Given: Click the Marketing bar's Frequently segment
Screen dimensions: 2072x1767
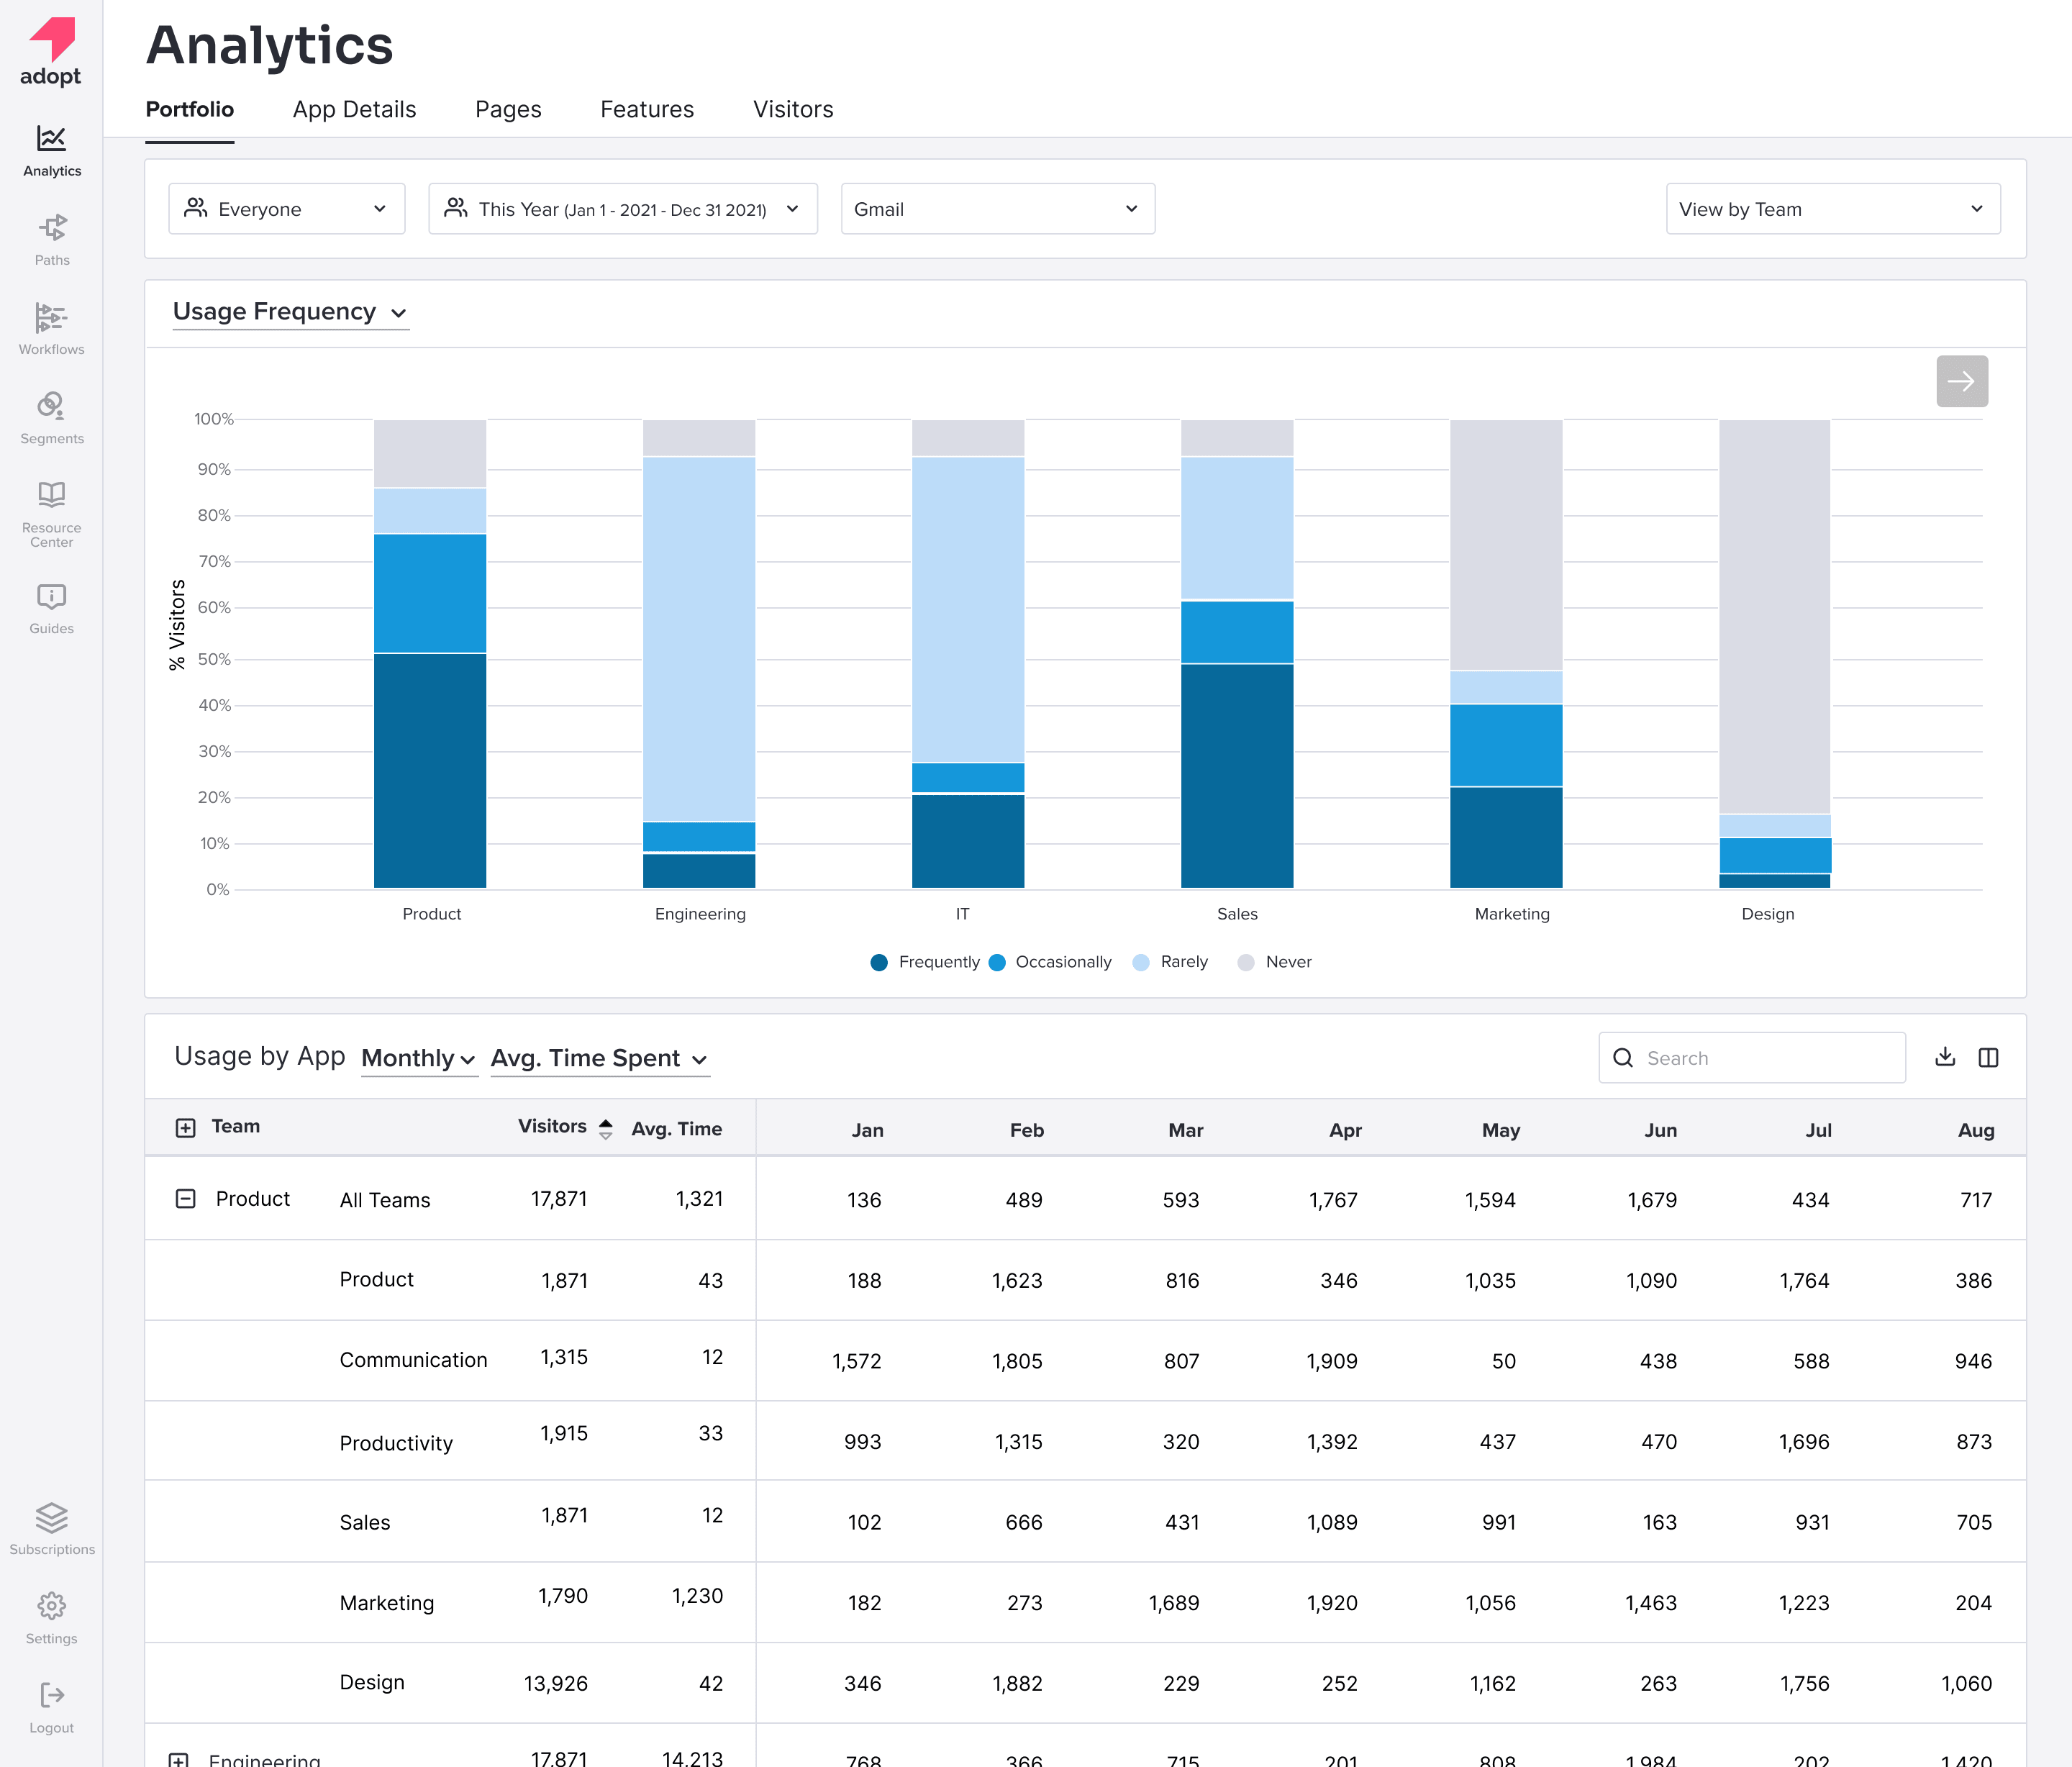Looking at the screenshot, I should click(x=1506, y=837).
